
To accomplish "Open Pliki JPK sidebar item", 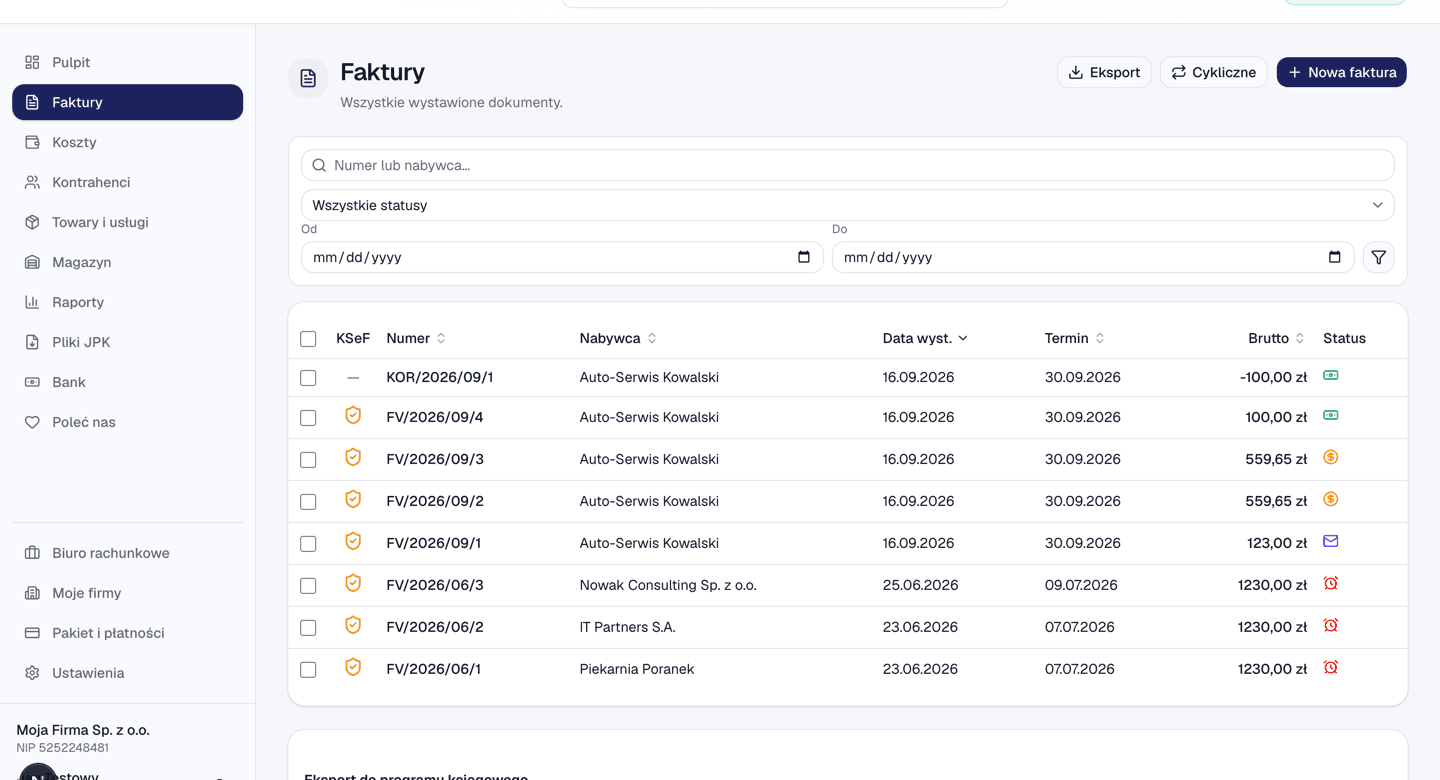I will click(x=127, y=342).
